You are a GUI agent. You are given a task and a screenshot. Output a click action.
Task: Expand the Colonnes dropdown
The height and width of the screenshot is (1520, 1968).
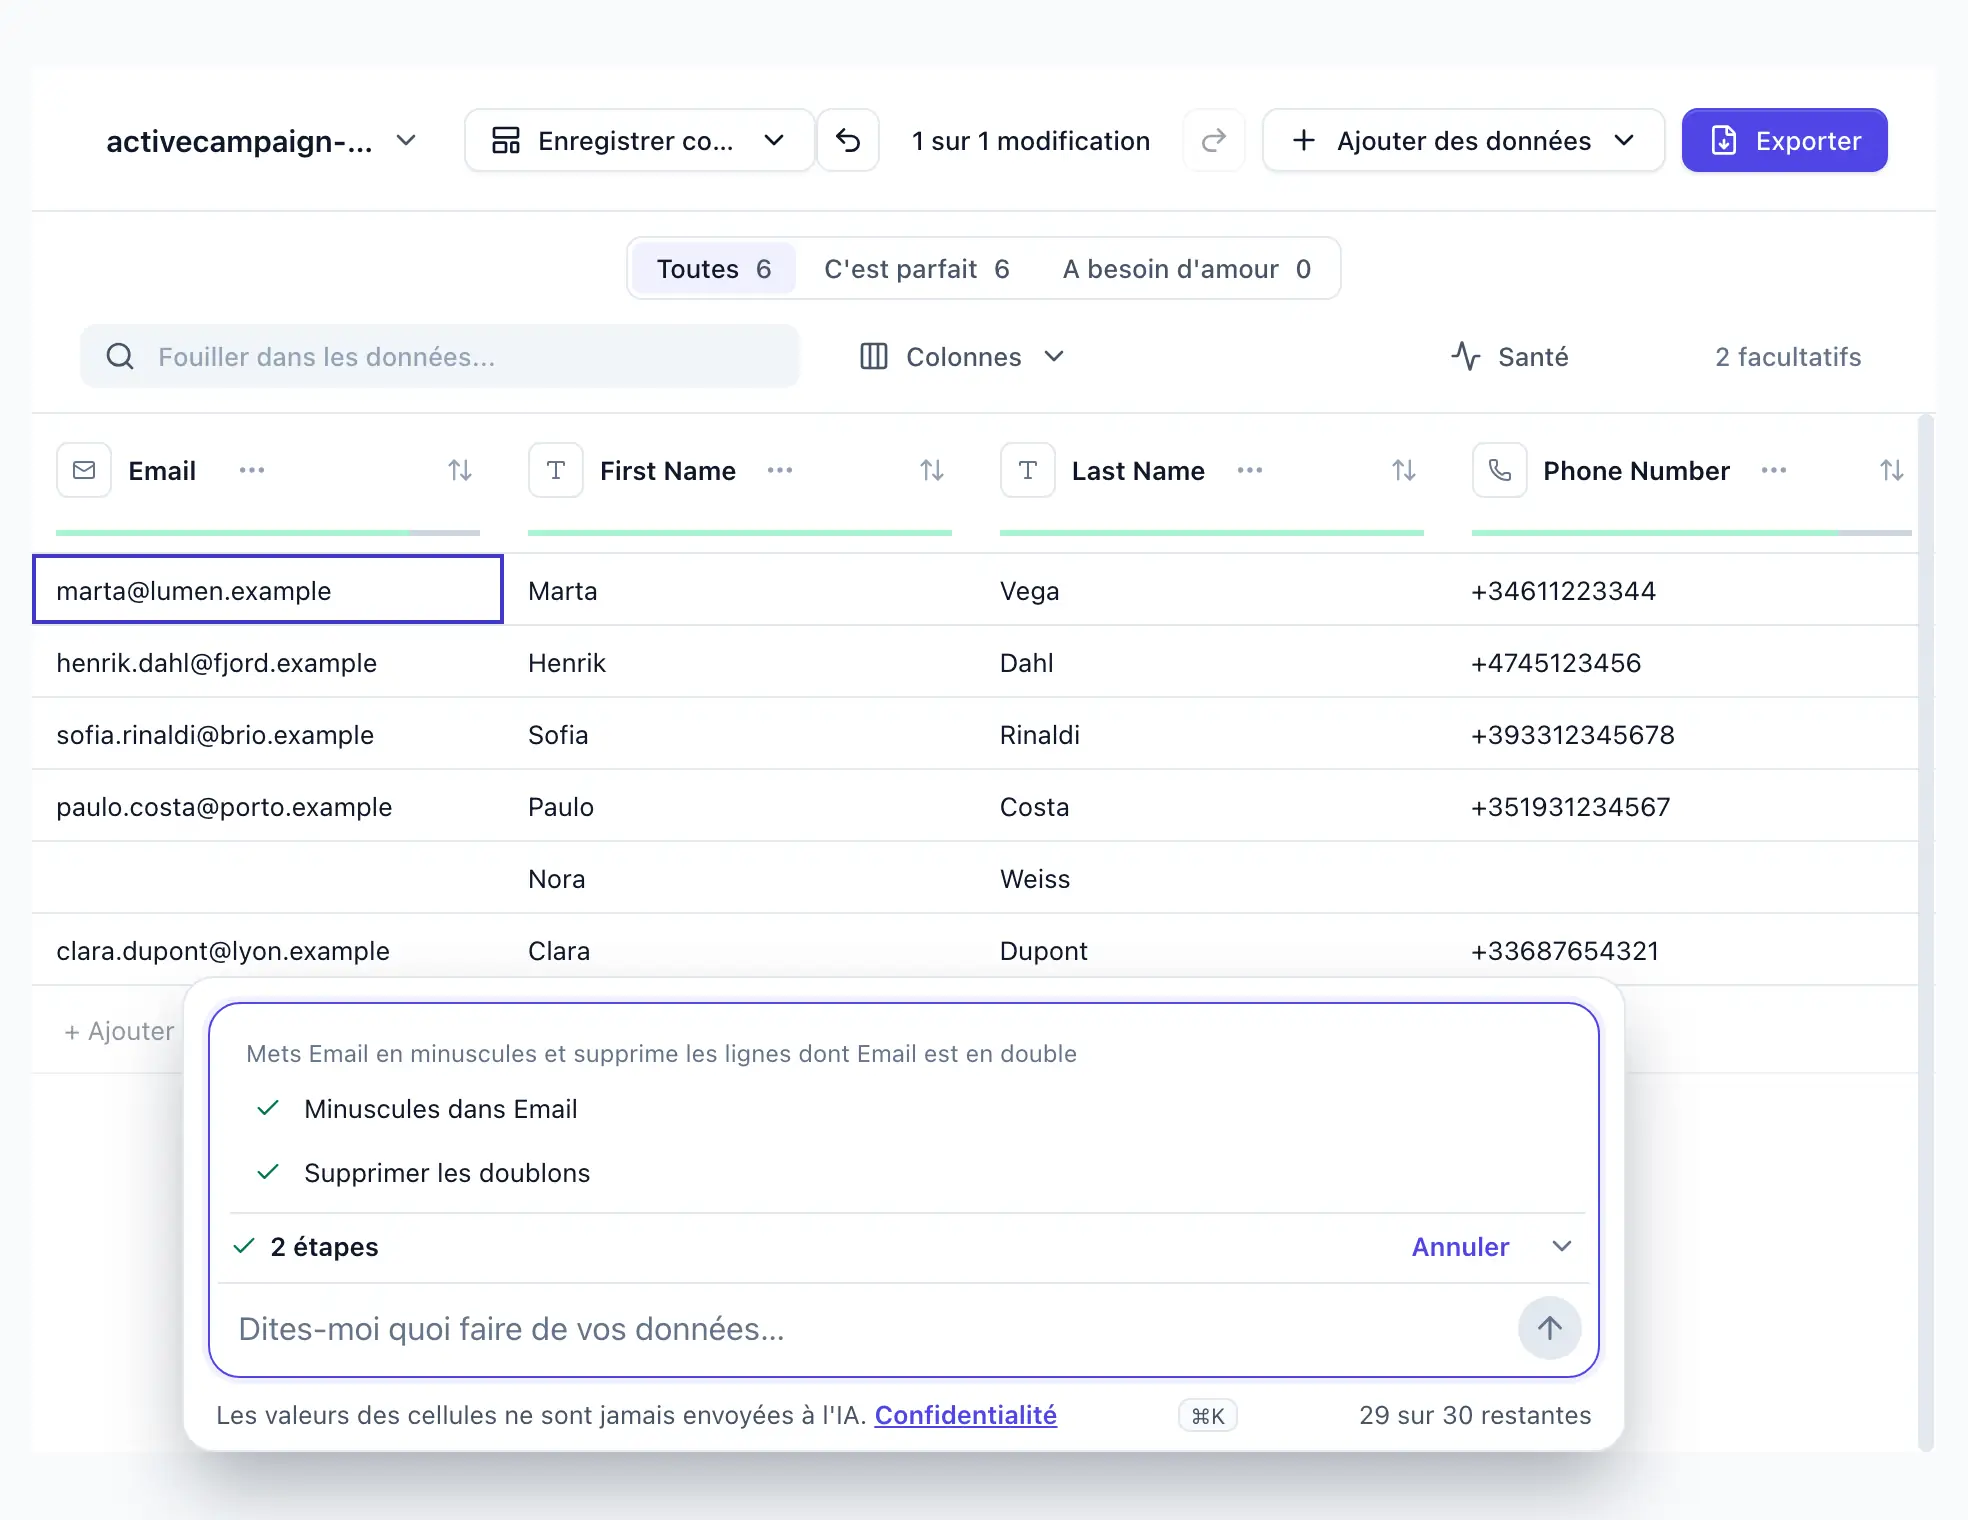point(962,357)
